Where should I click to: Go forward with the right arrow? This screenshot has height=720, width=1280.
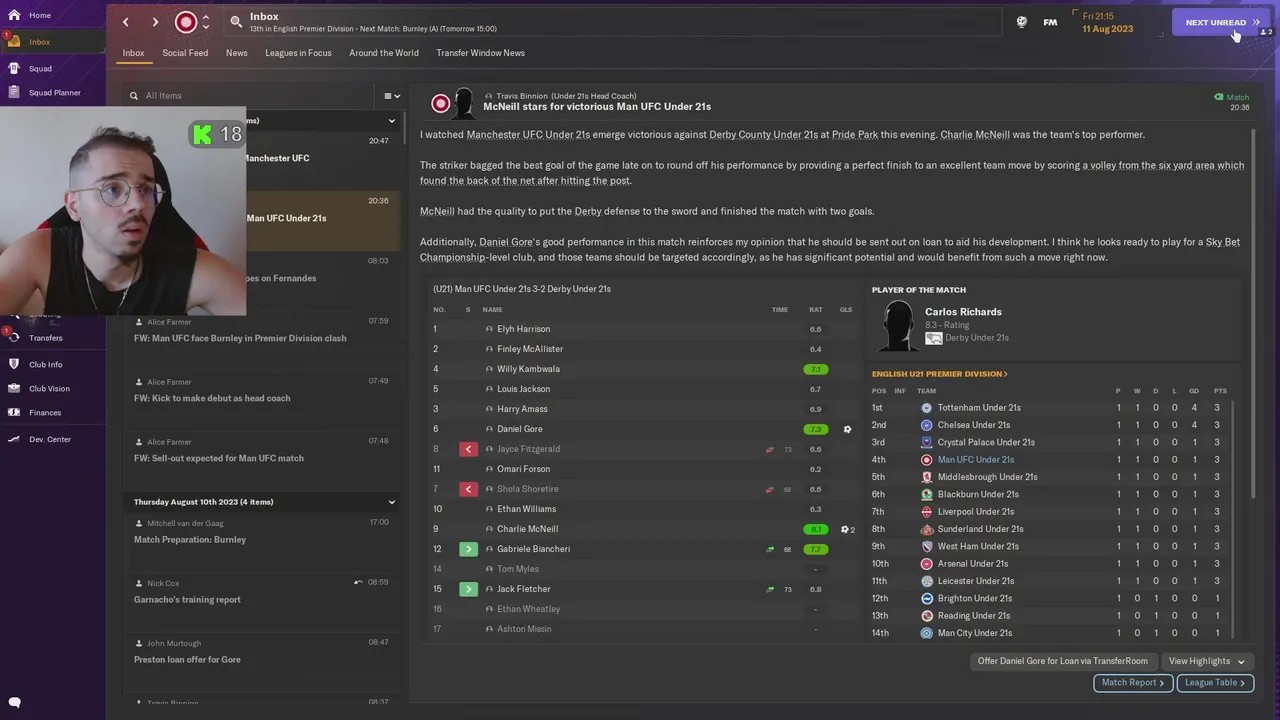[x=155, y=22]
